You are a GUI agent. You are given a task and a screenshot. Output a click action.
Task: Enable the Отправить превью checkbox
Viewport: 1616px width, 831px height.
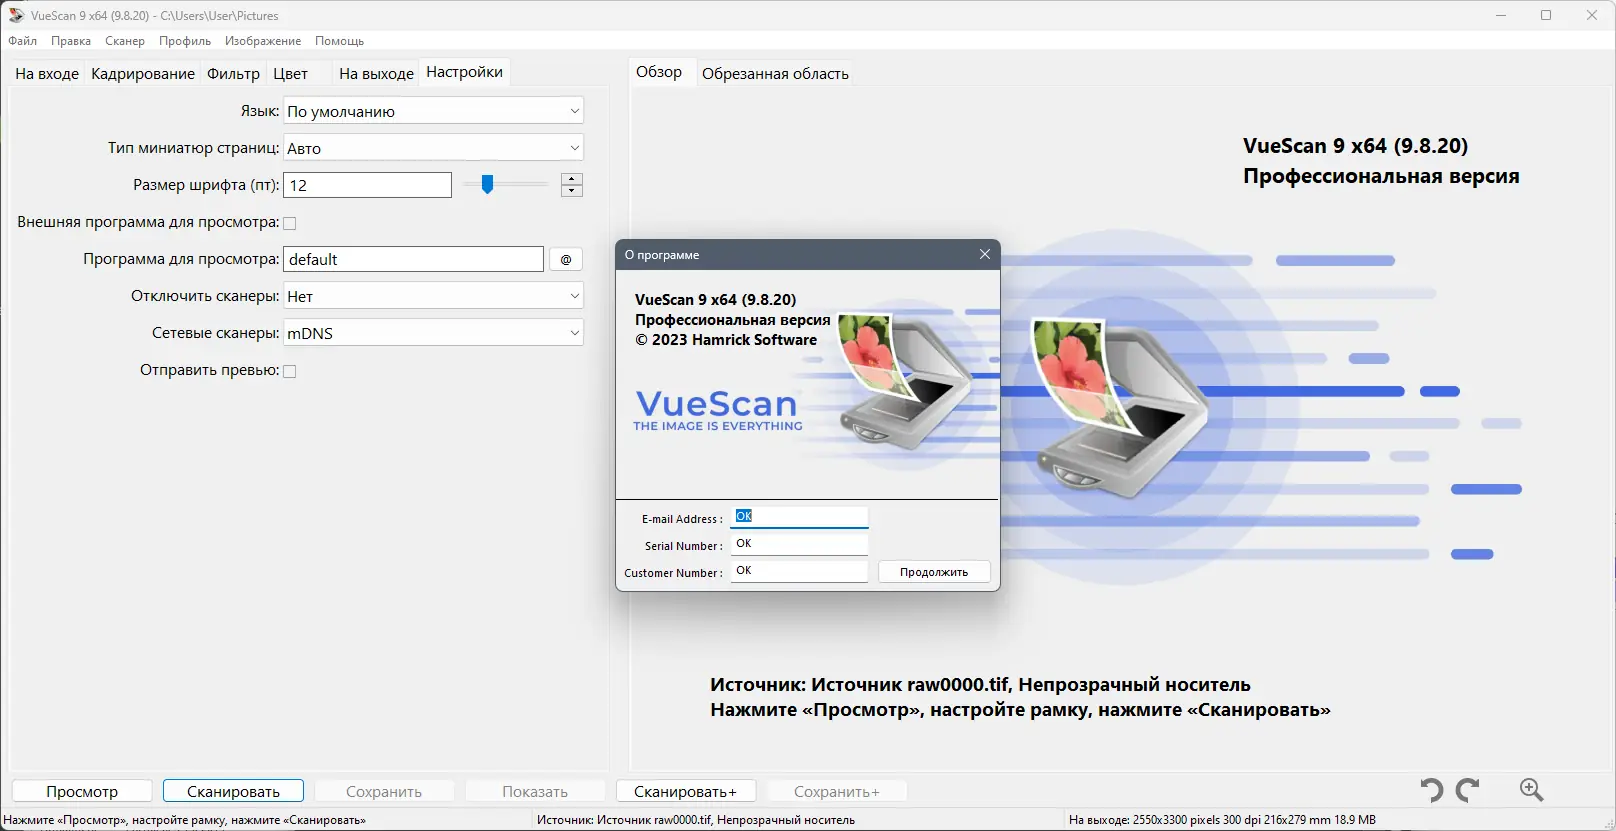[290, 371]
